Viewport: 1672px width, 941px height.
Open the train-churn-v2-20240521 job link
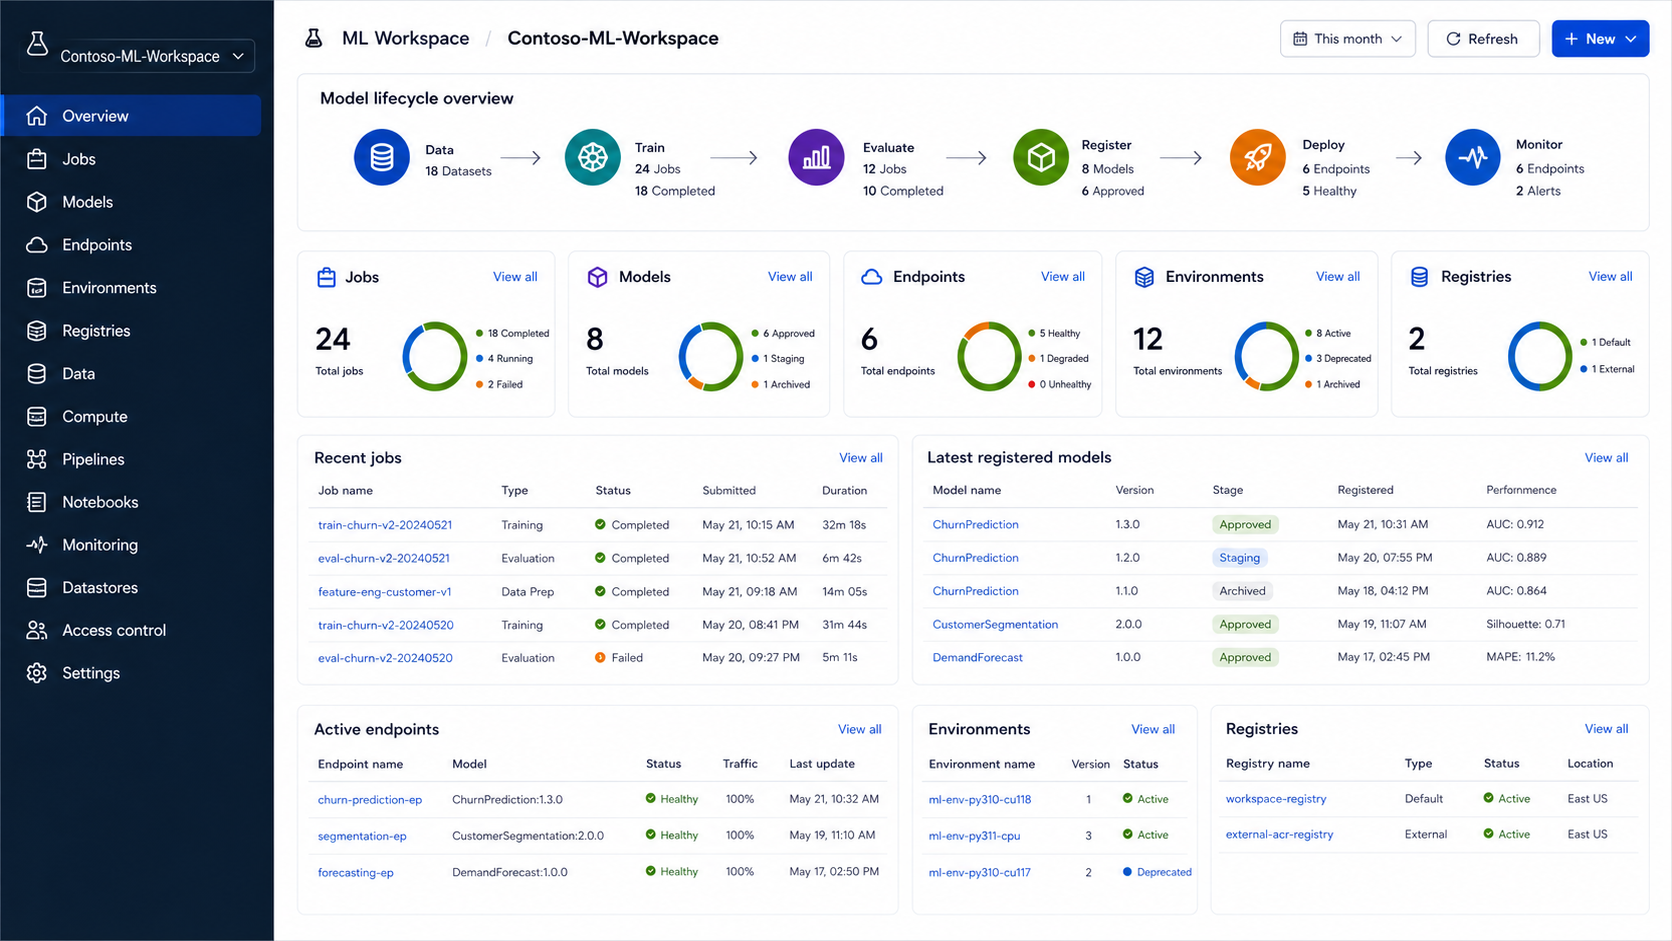click(x=385, y=525)
